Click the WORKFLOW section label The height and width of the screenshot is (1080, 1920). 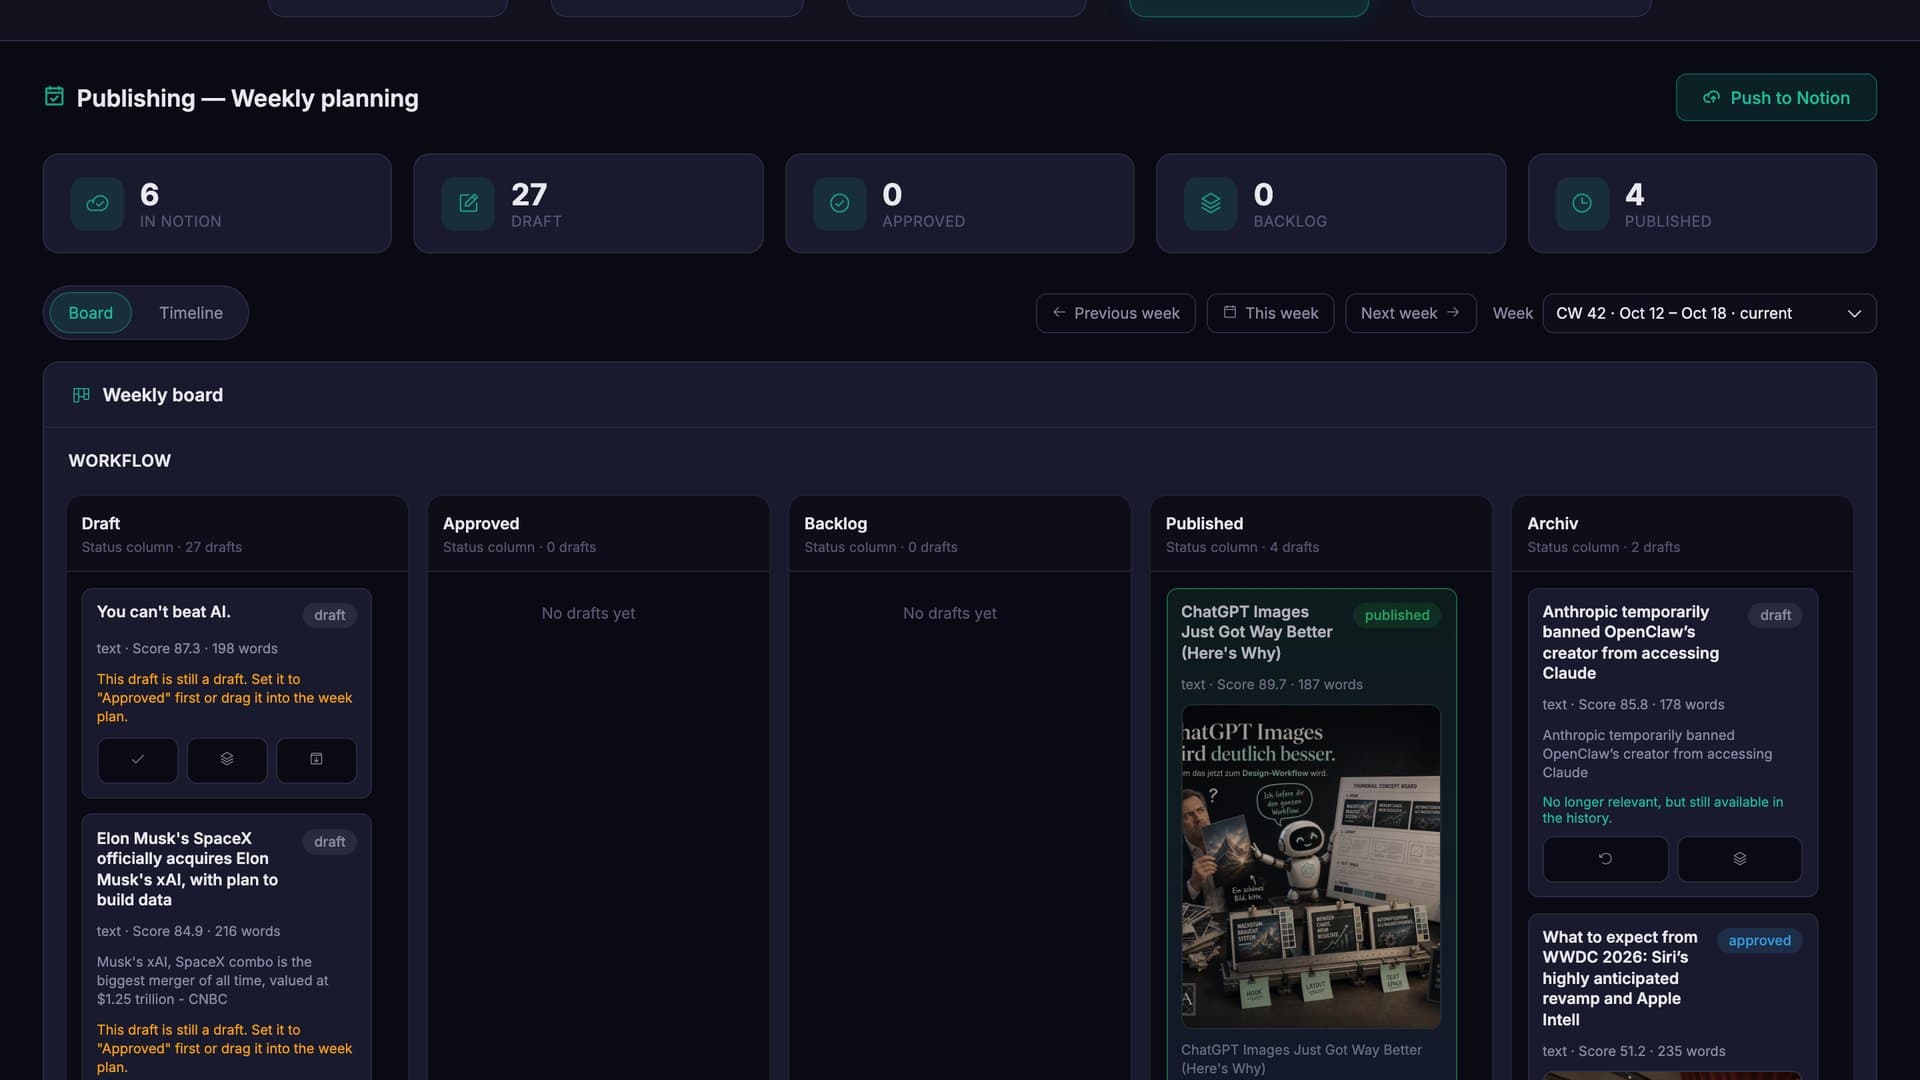[119, 461]
